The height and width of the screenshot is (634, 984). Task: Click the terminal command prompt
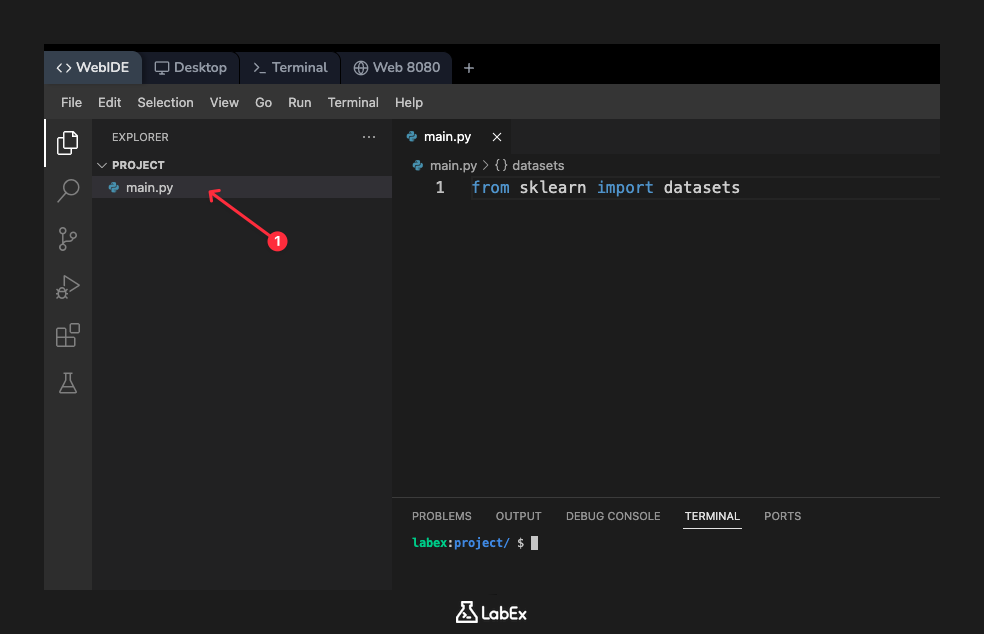click(535, 542)
